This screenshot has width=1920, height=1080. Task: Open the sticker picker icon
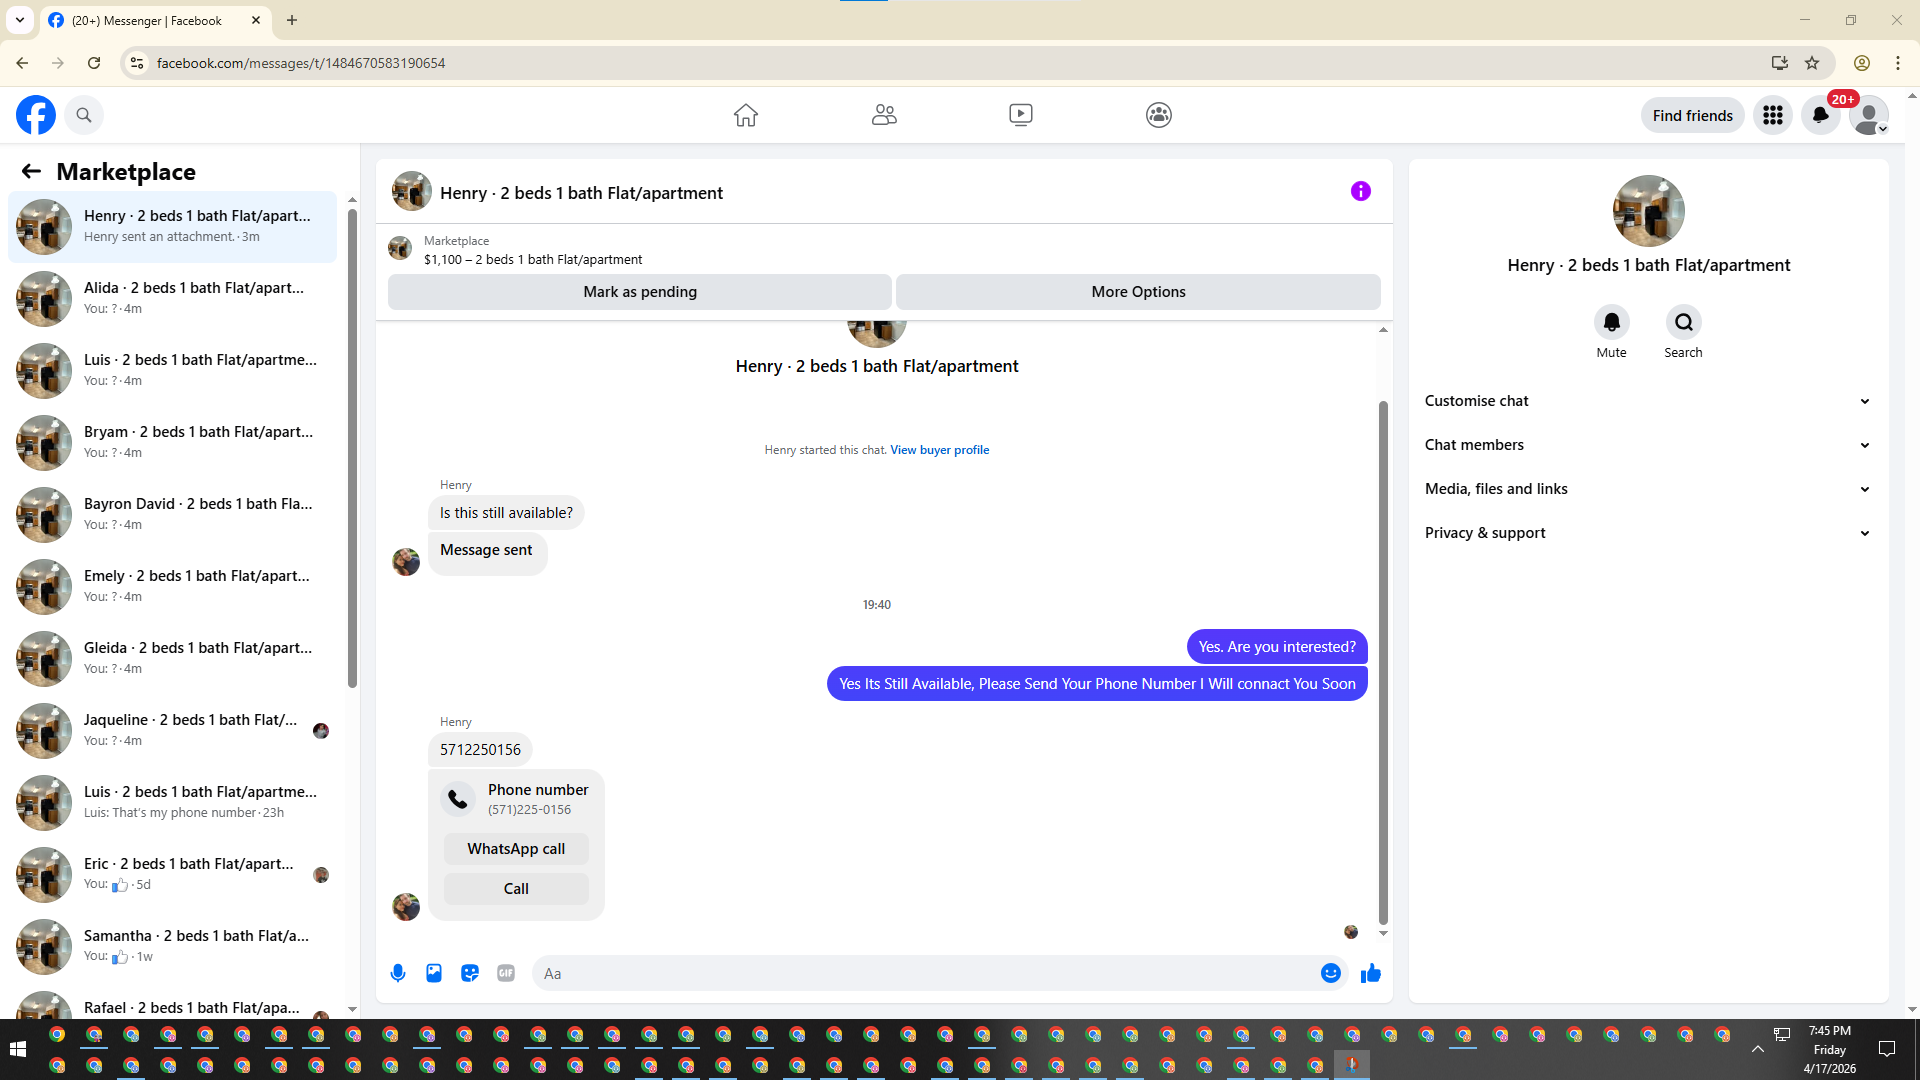click(470, 973)
